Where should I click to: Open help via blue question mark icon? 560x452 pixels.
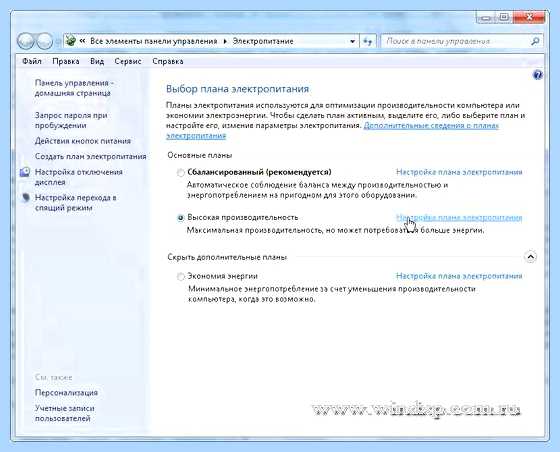(537, 75)
